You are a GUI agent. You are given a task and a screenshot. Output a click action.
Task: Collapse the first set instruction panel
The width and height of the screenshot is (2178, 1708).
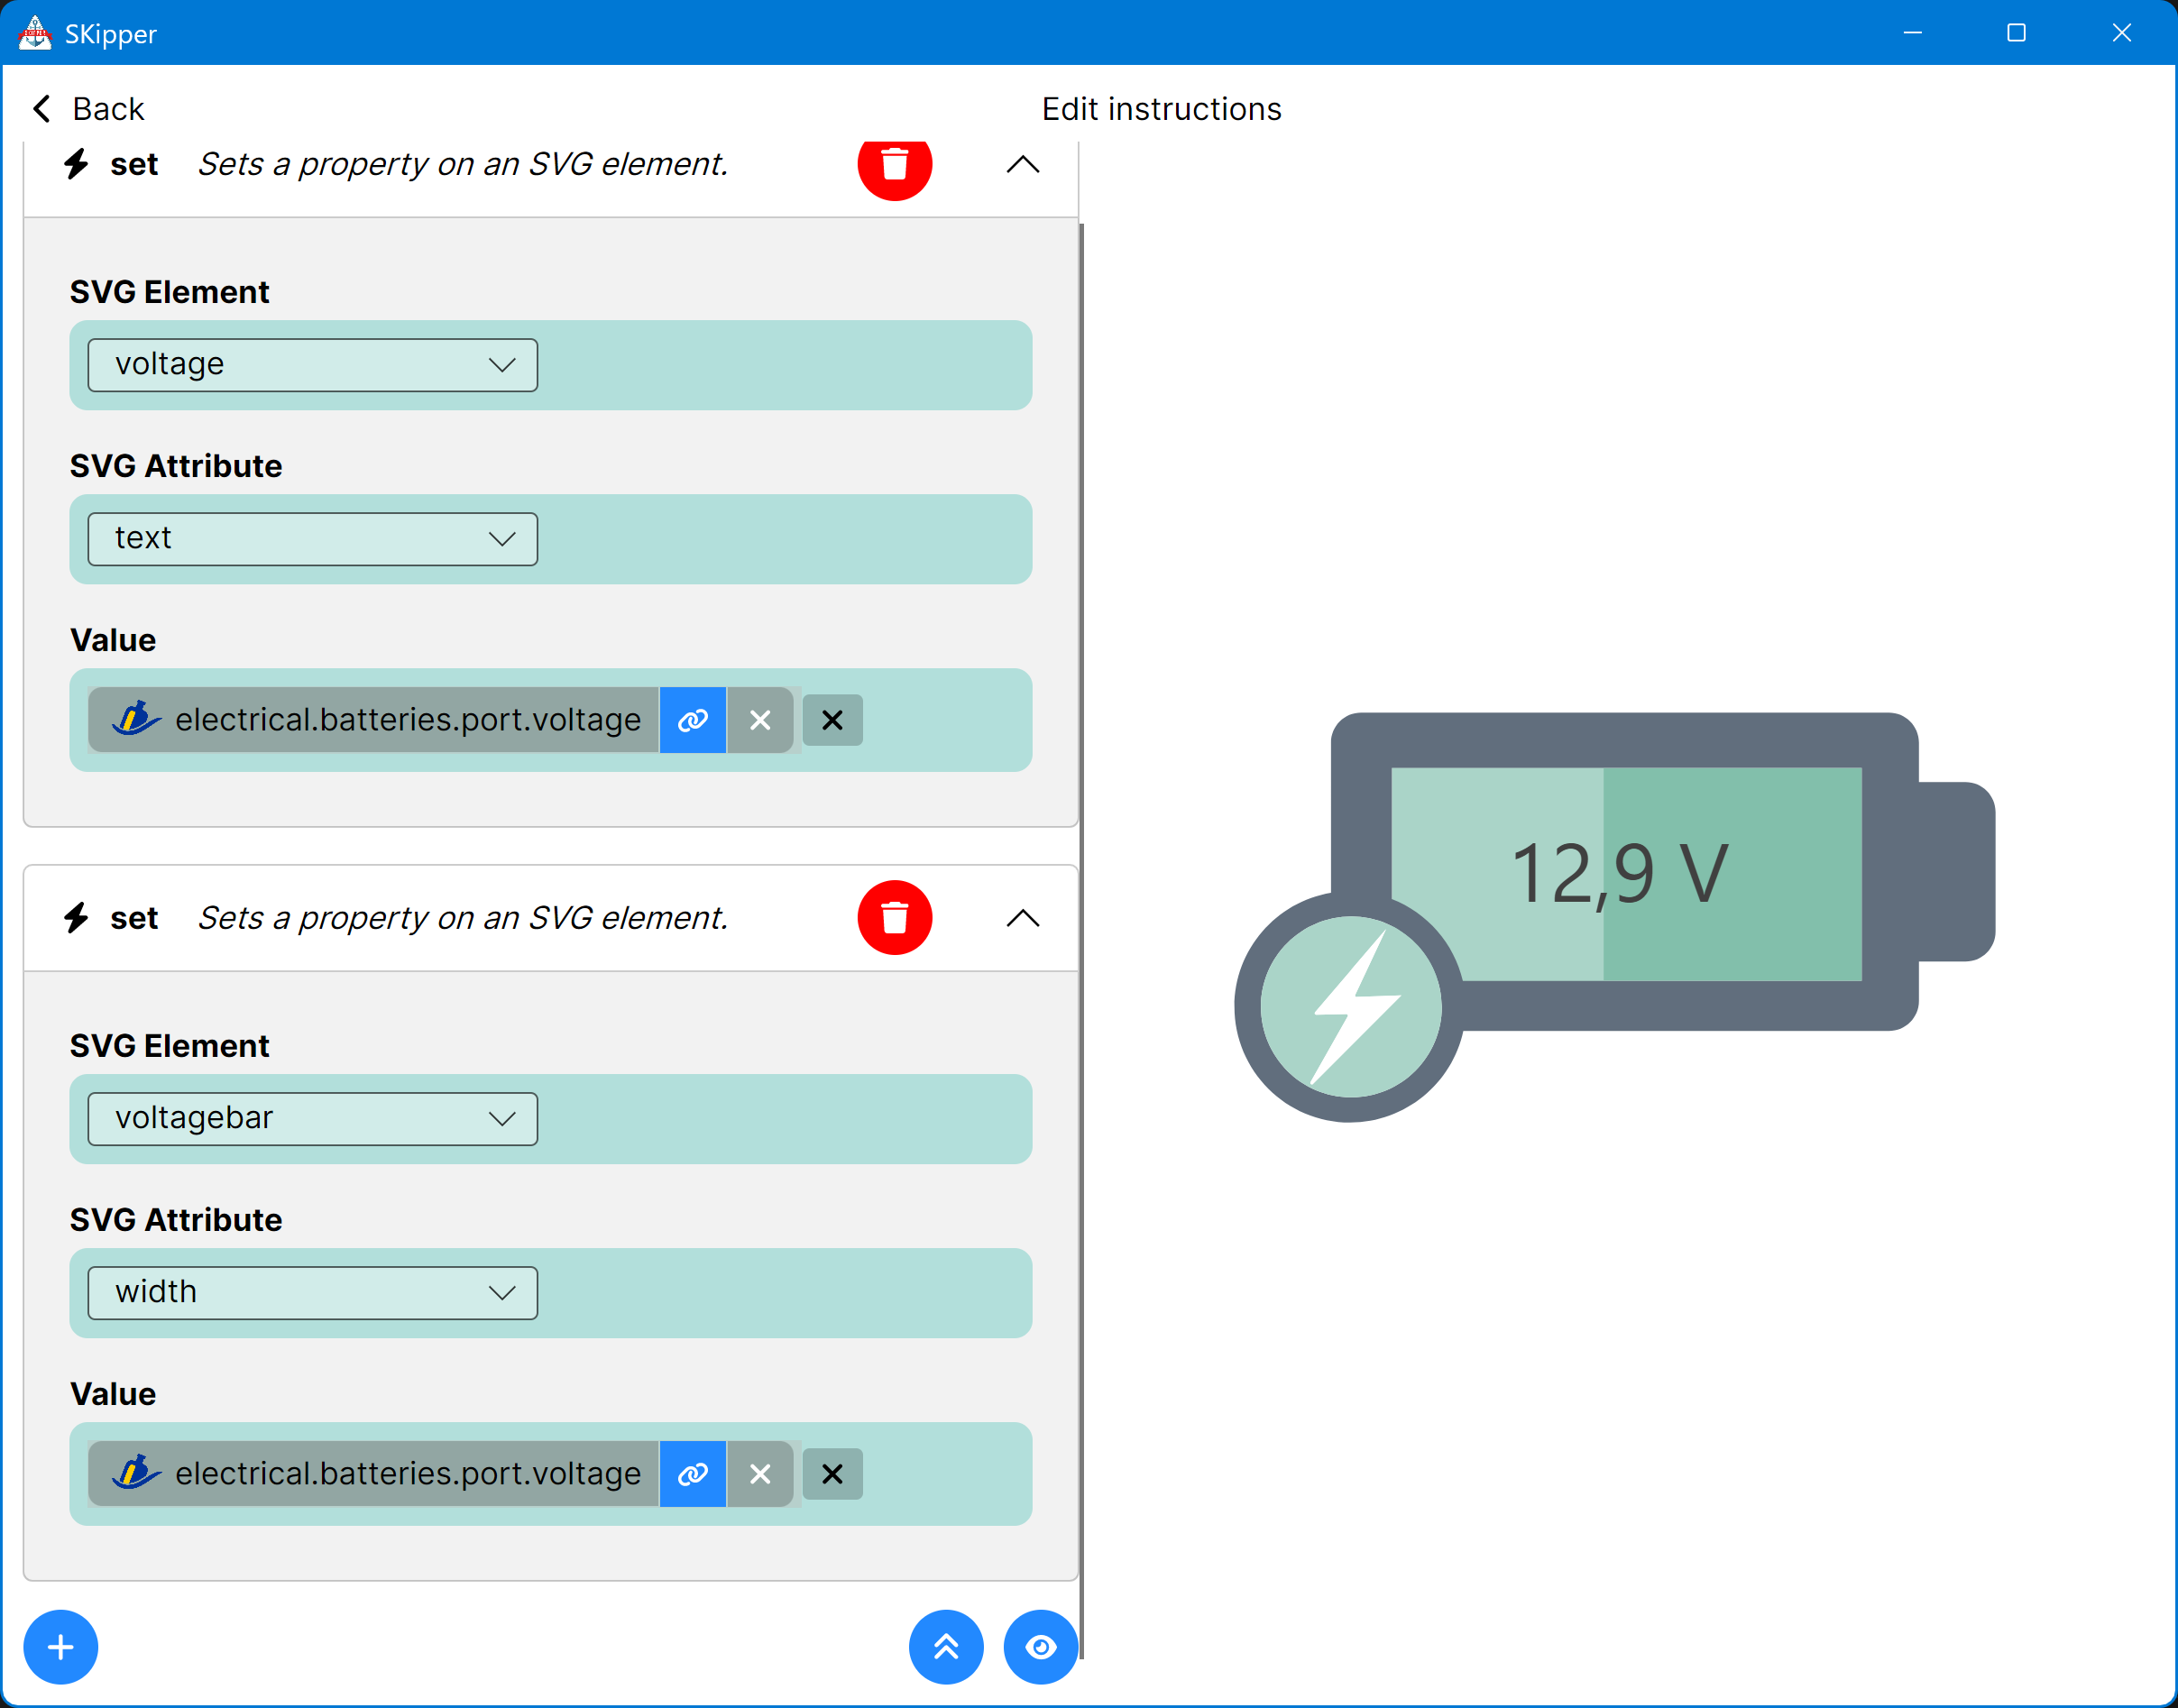(x=1022, y=165)
